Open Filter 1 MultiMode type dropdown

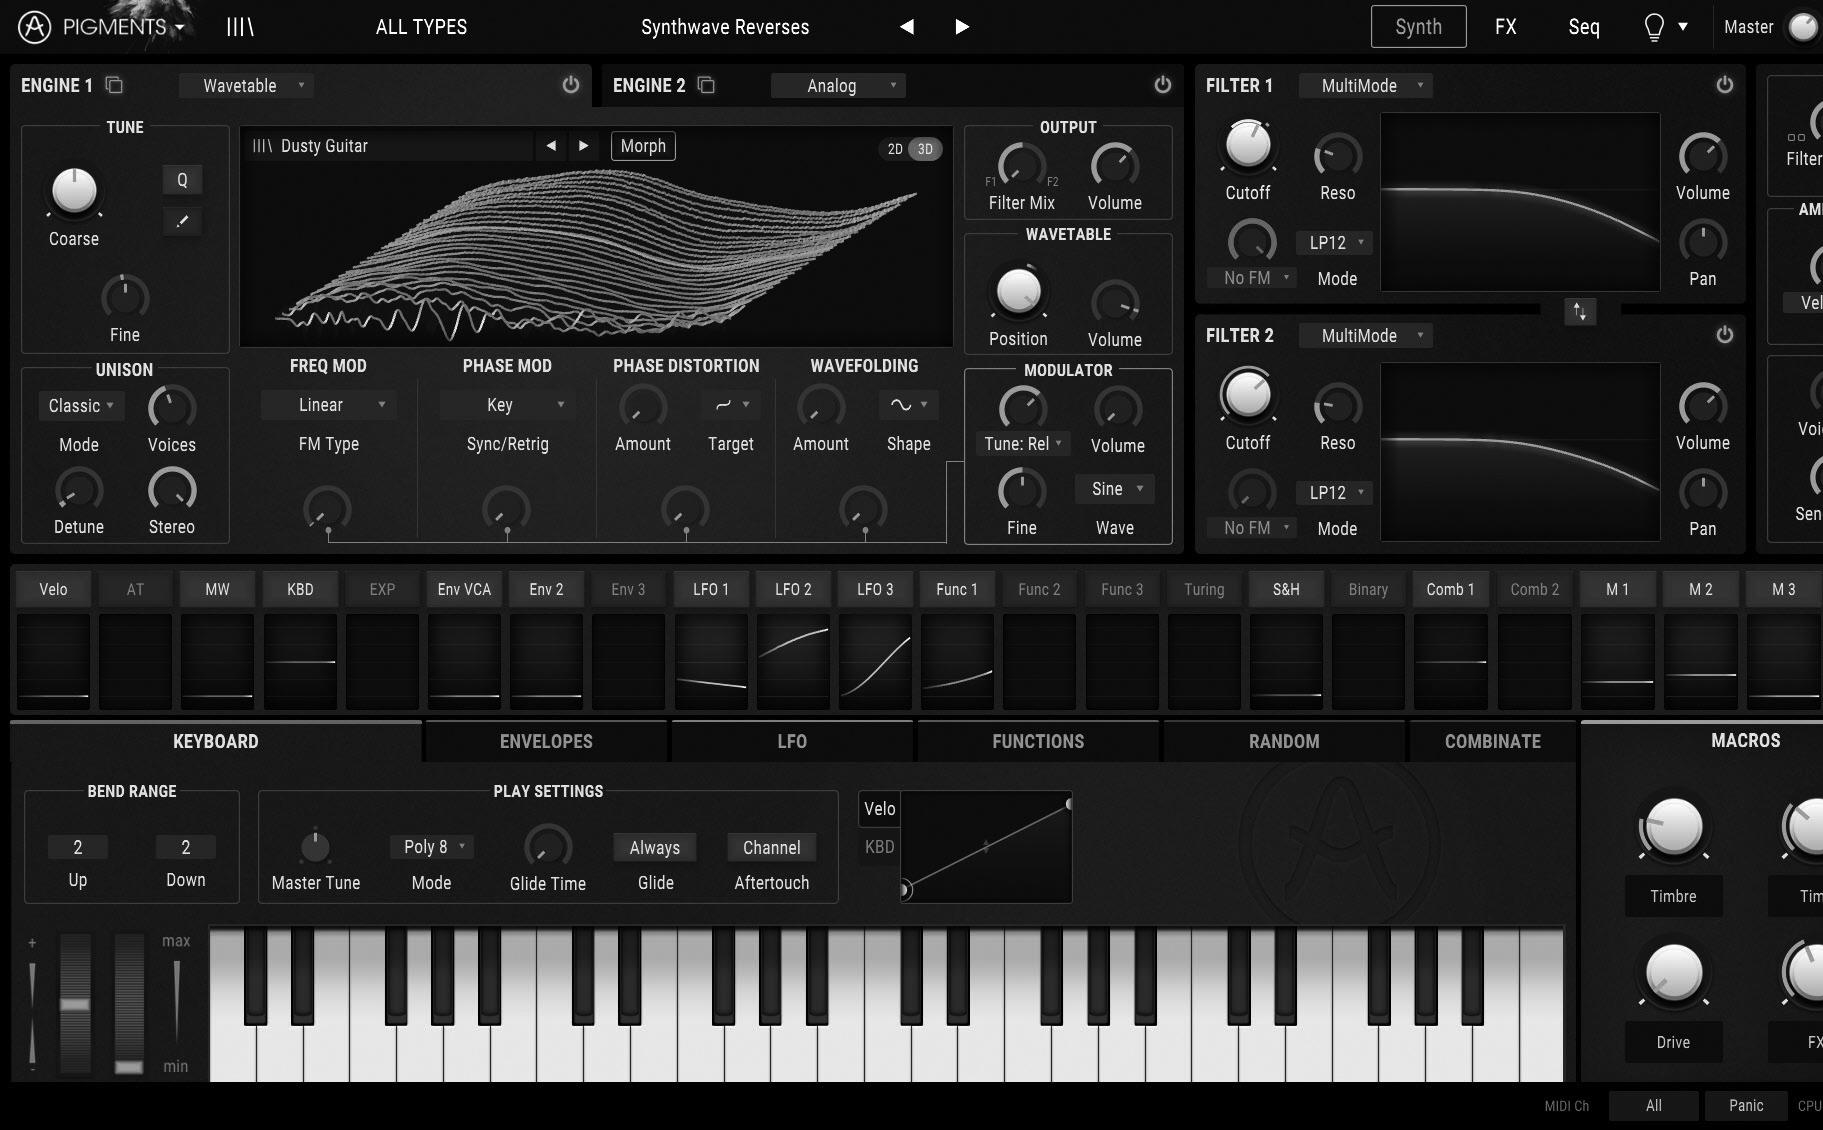click(x=1365, y=86)
